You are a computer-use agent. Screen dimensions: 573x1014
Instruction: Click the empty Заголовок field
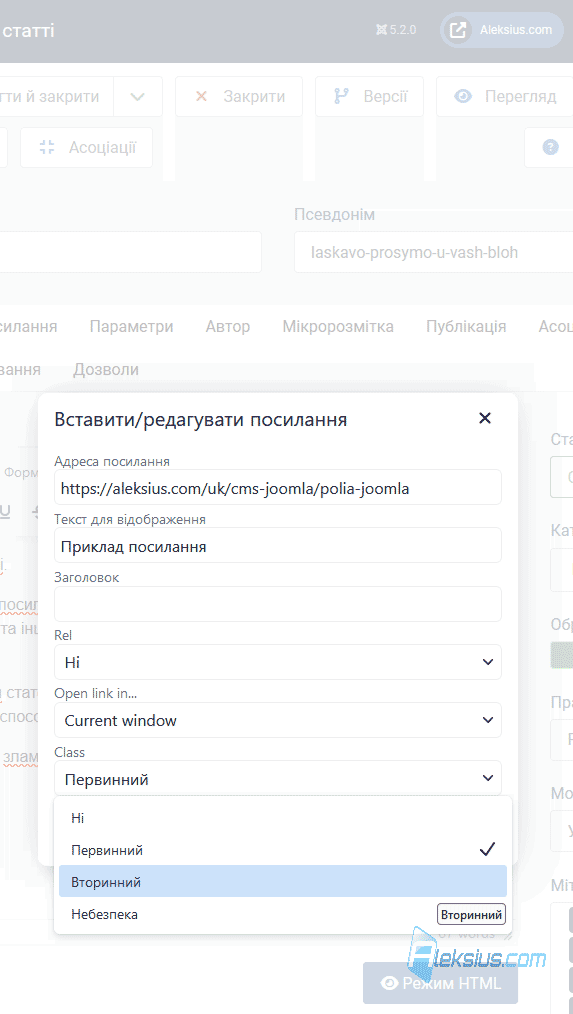pyautogui.click(x=277, y=604)
